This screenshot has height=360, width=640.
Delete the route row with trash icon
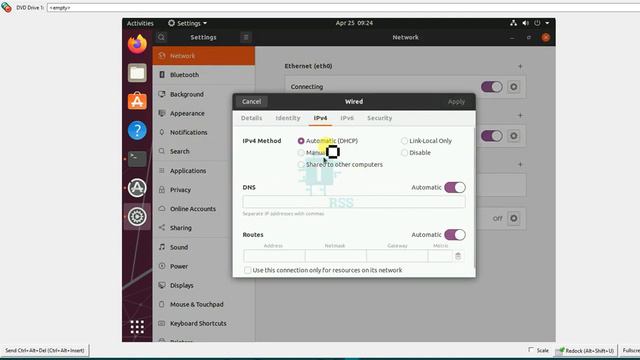tap(458, 256)
